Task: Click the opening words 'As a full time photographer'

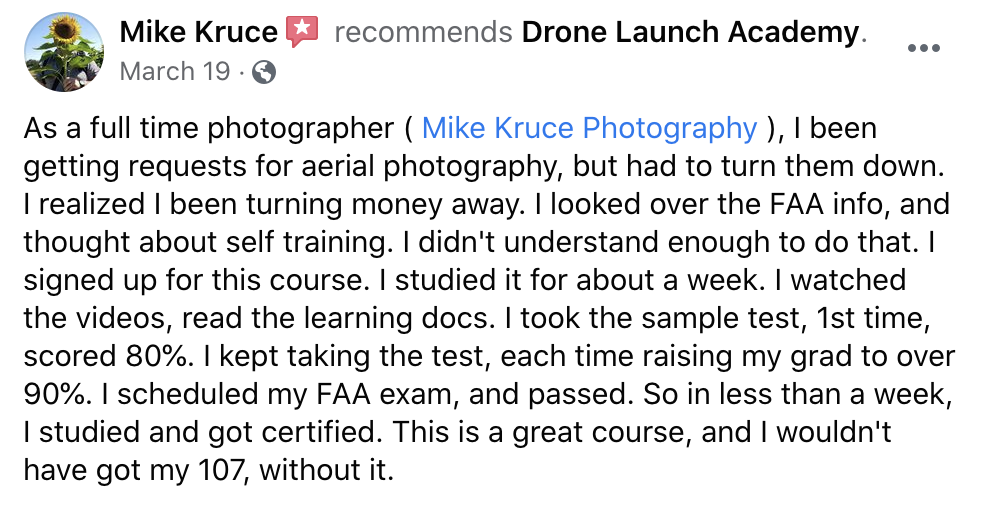Action: 209,128
